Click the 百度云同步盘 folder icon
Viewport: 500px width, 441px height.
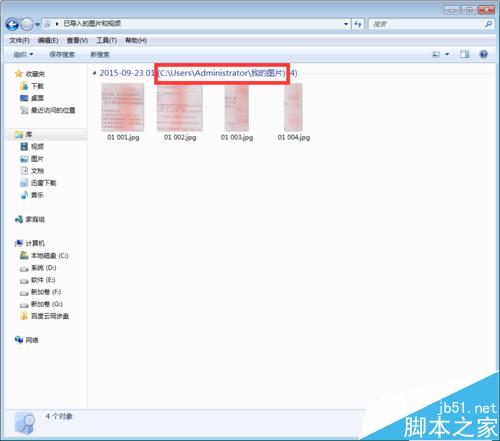coord(24,316)
